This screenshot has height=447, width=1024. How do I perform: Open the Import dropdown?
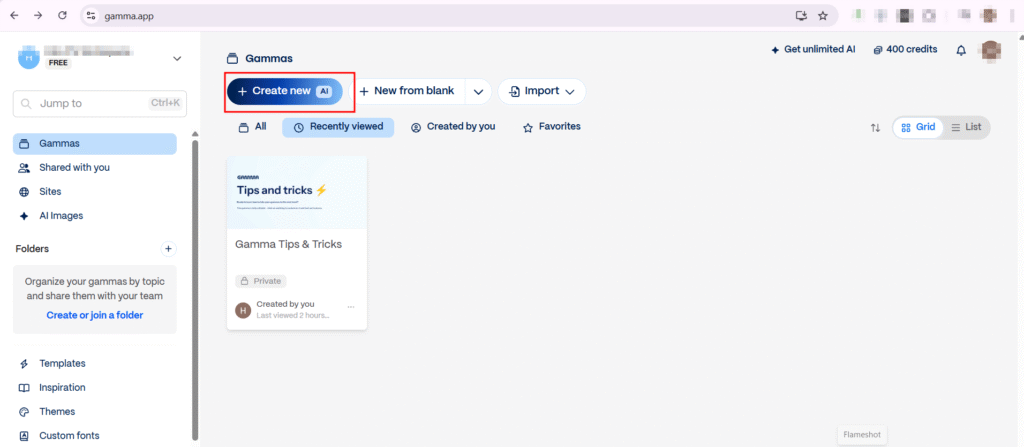(541, 91)
